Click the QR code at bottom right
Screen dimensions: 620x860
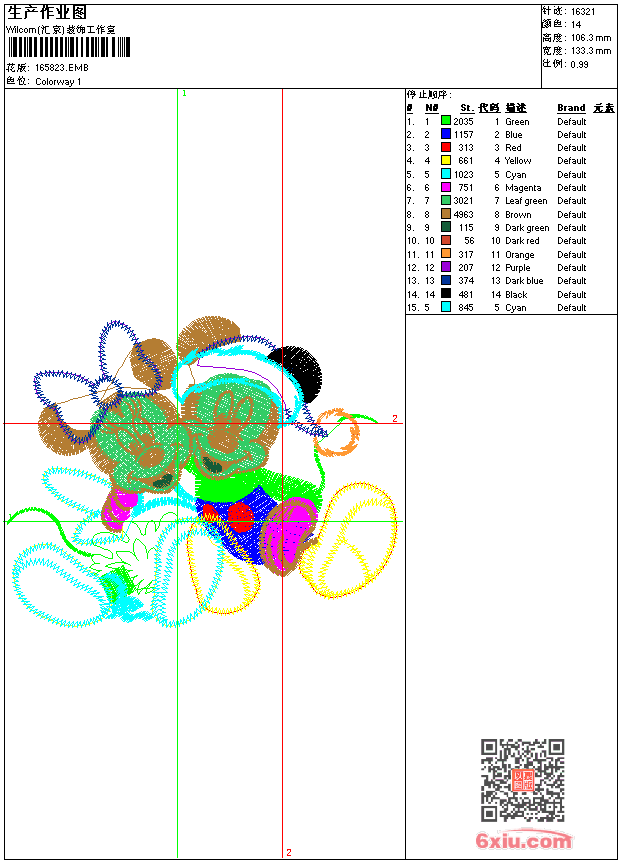523,780
